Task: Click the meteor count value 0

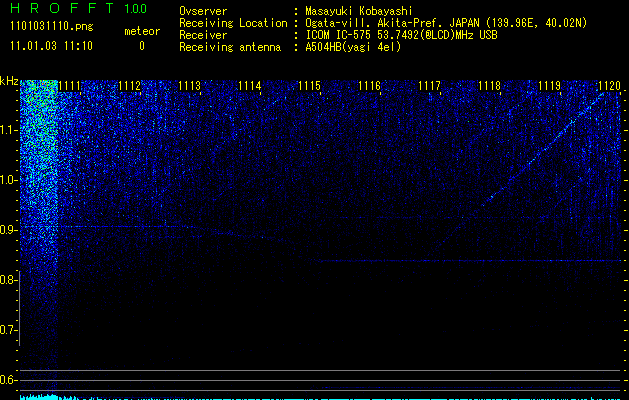Action: 142,46
